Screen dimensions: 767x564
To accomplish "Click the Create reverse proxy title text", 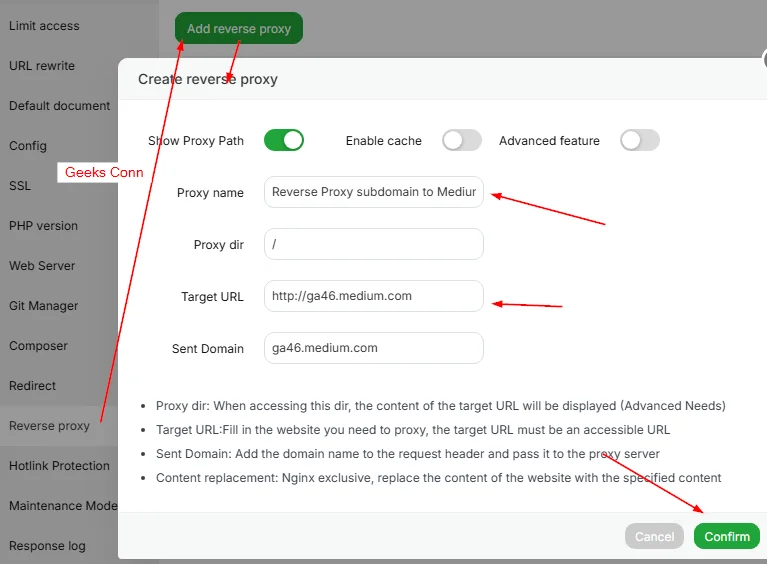I will click(x=208, y=79).
